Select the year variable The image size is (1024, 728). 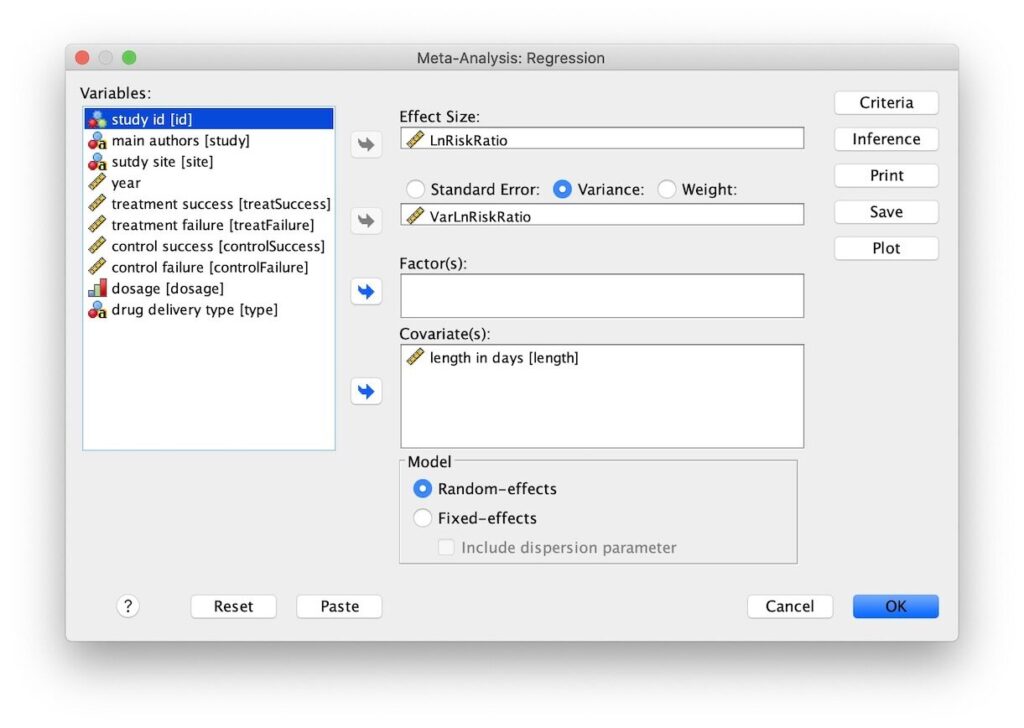coord(209,183)
